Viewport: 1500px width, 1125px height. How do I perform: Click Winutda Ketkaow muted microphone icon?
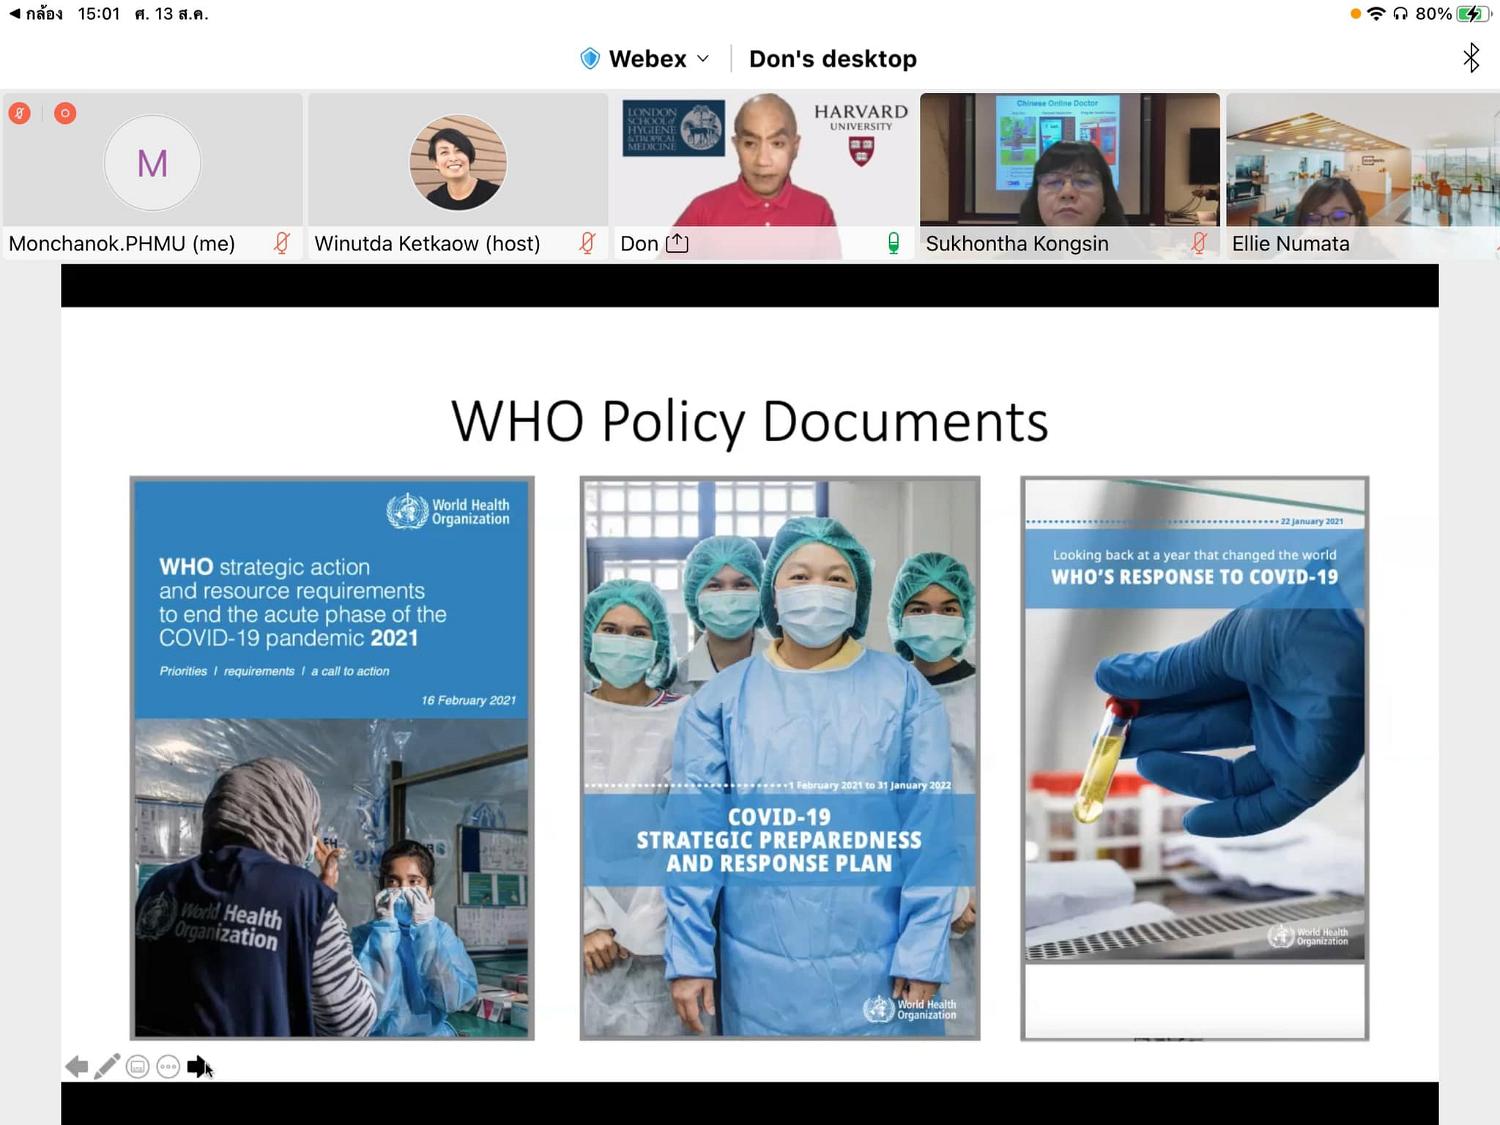pyautogui.click(x=588, y=243)
